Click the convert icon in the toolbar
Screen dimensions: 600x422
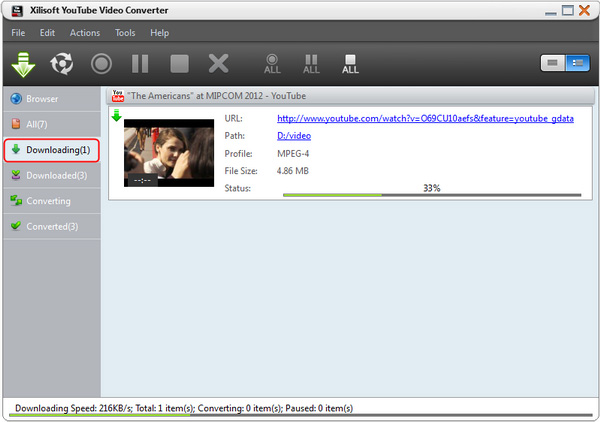point(62,64)
